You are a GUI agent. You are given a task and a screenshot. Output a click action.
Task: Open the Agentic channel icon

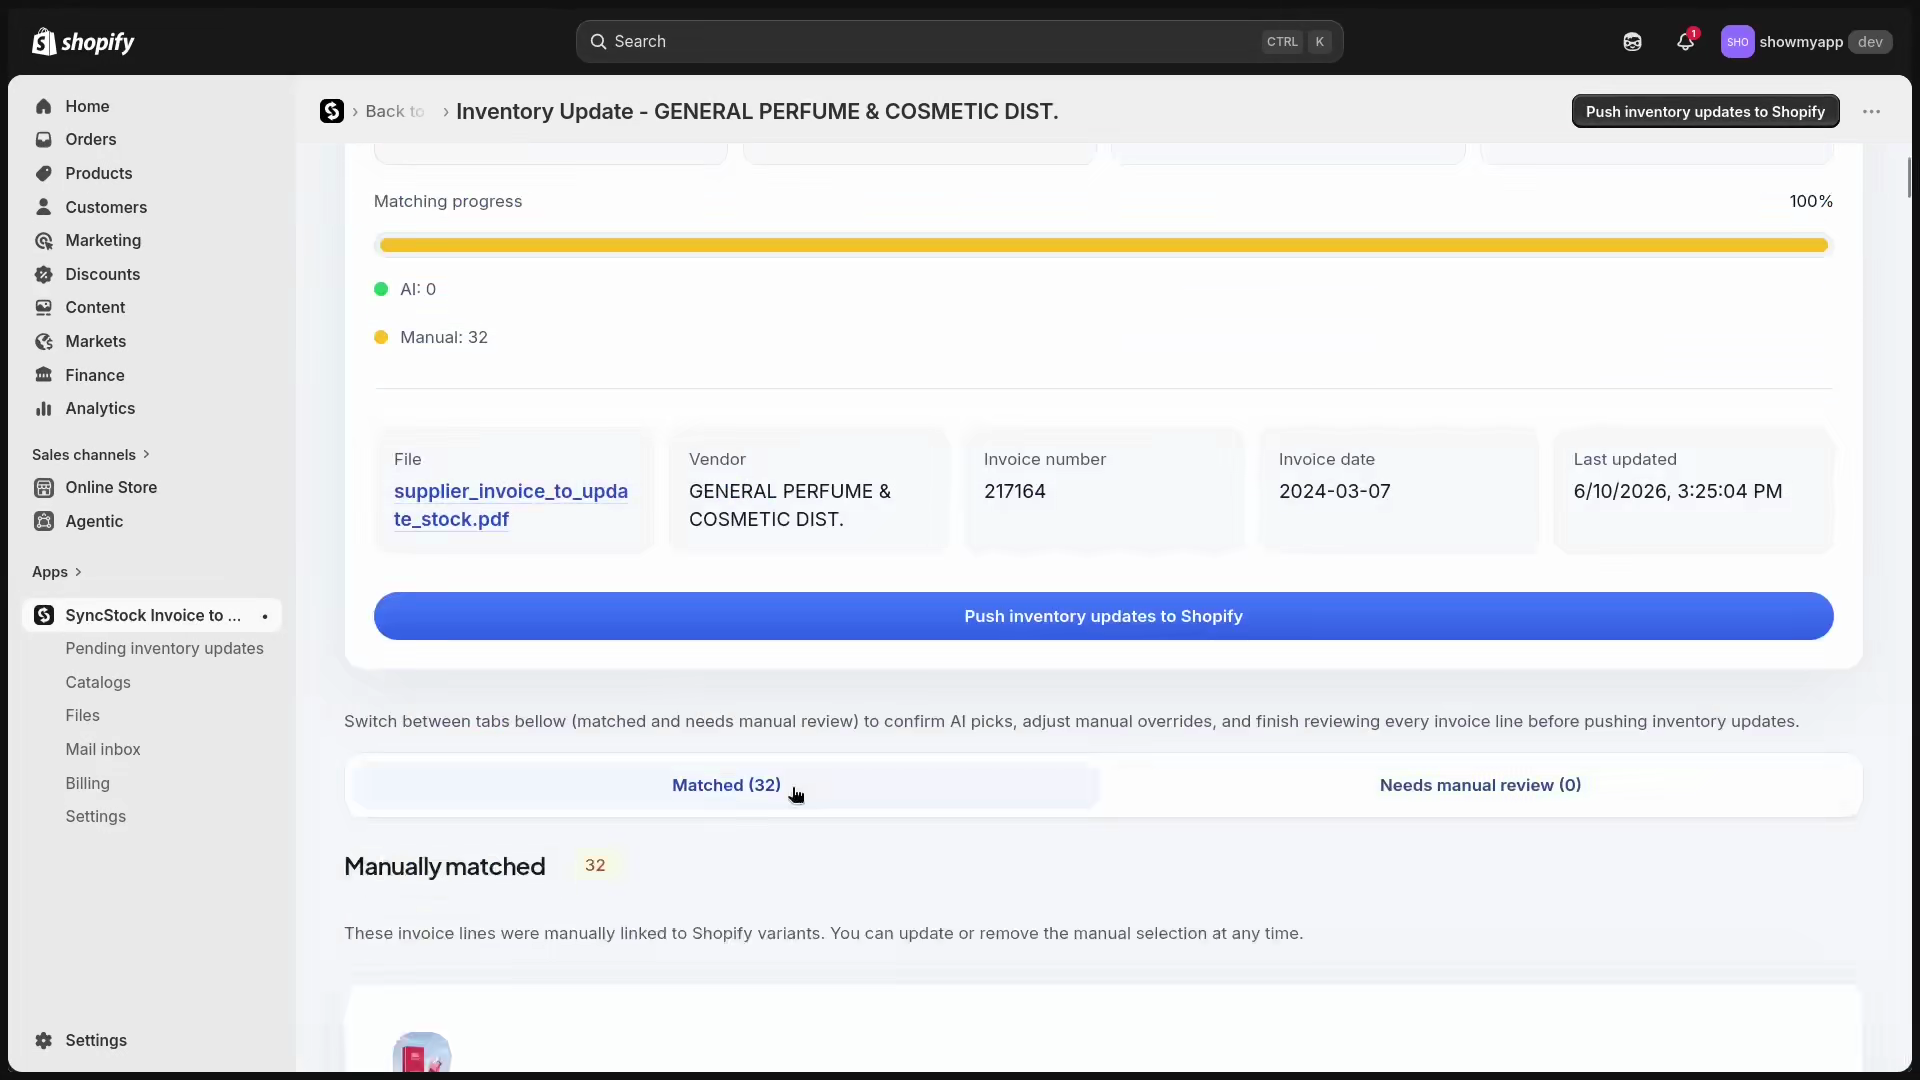[x=43, y=521]
